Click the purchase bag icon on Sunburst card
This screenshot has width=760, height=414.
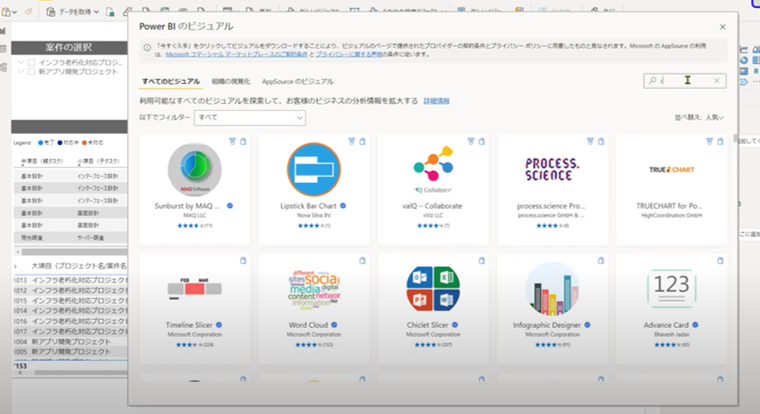tap(243, 142)
